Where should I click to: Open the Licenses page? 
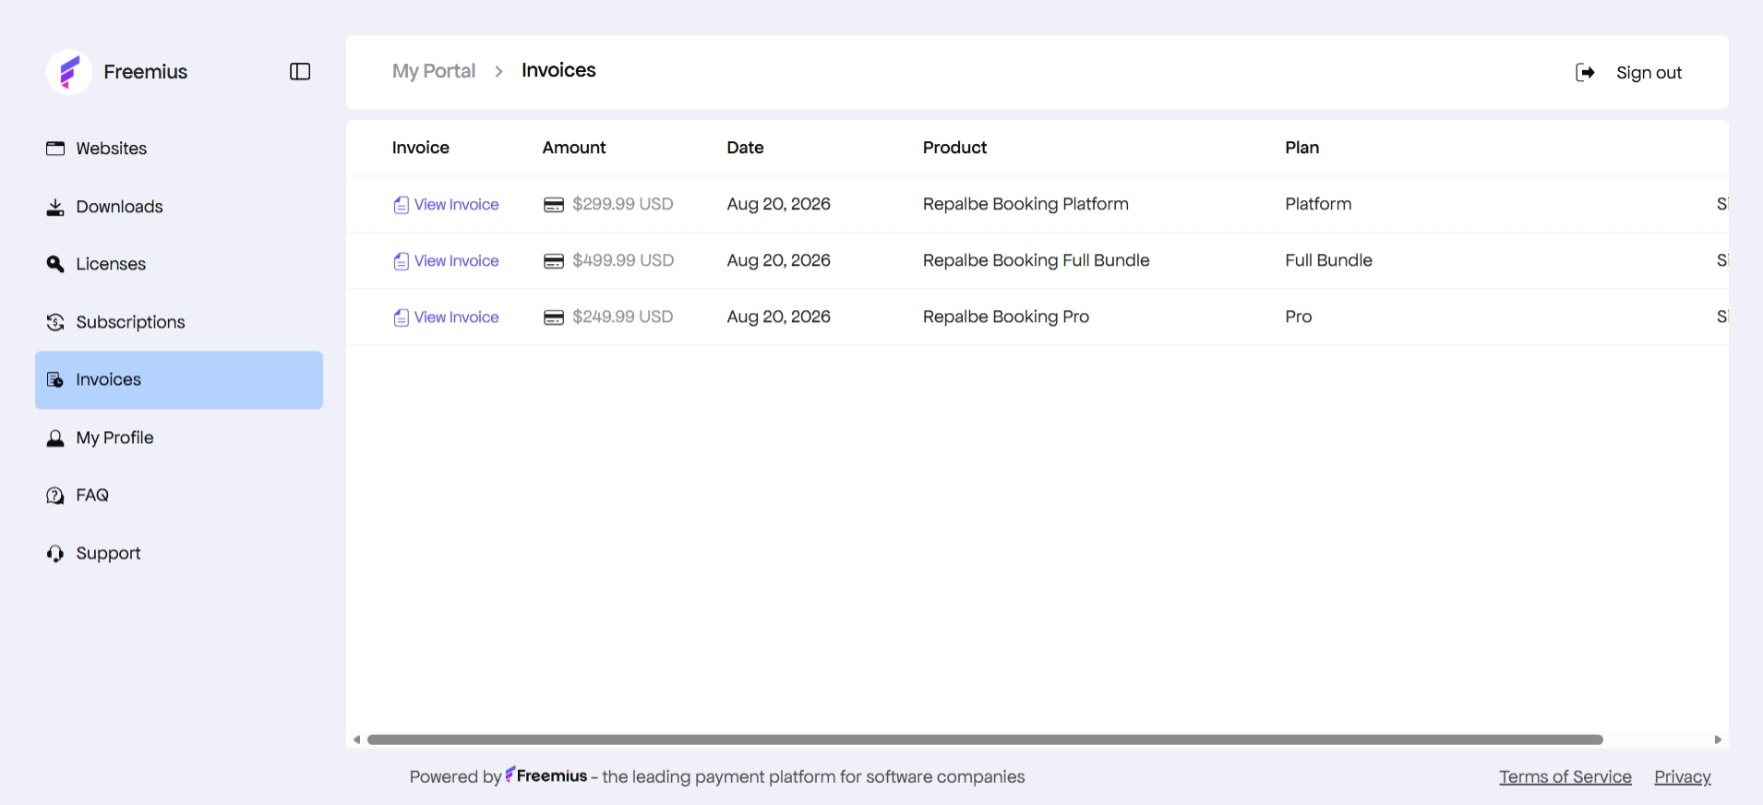[179, 264]
